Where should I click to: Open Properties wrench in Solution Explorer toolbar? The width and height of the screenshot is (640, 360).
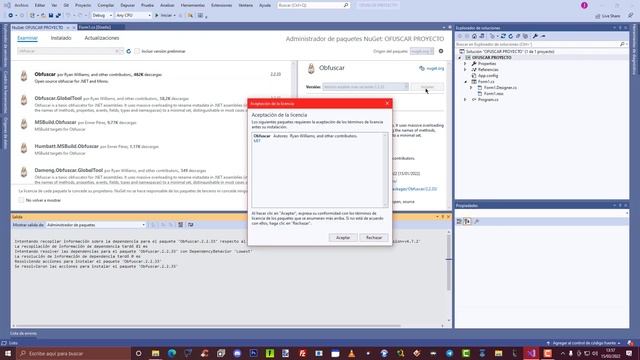coord(535,36)
